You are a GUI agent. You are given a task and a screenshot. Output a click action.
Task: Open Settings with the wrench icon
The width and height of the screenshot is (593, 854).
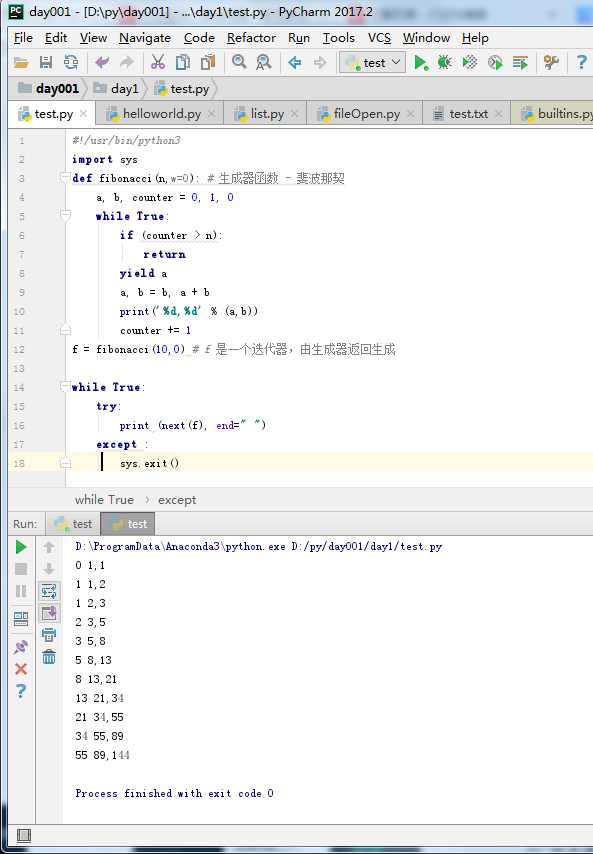551,63
